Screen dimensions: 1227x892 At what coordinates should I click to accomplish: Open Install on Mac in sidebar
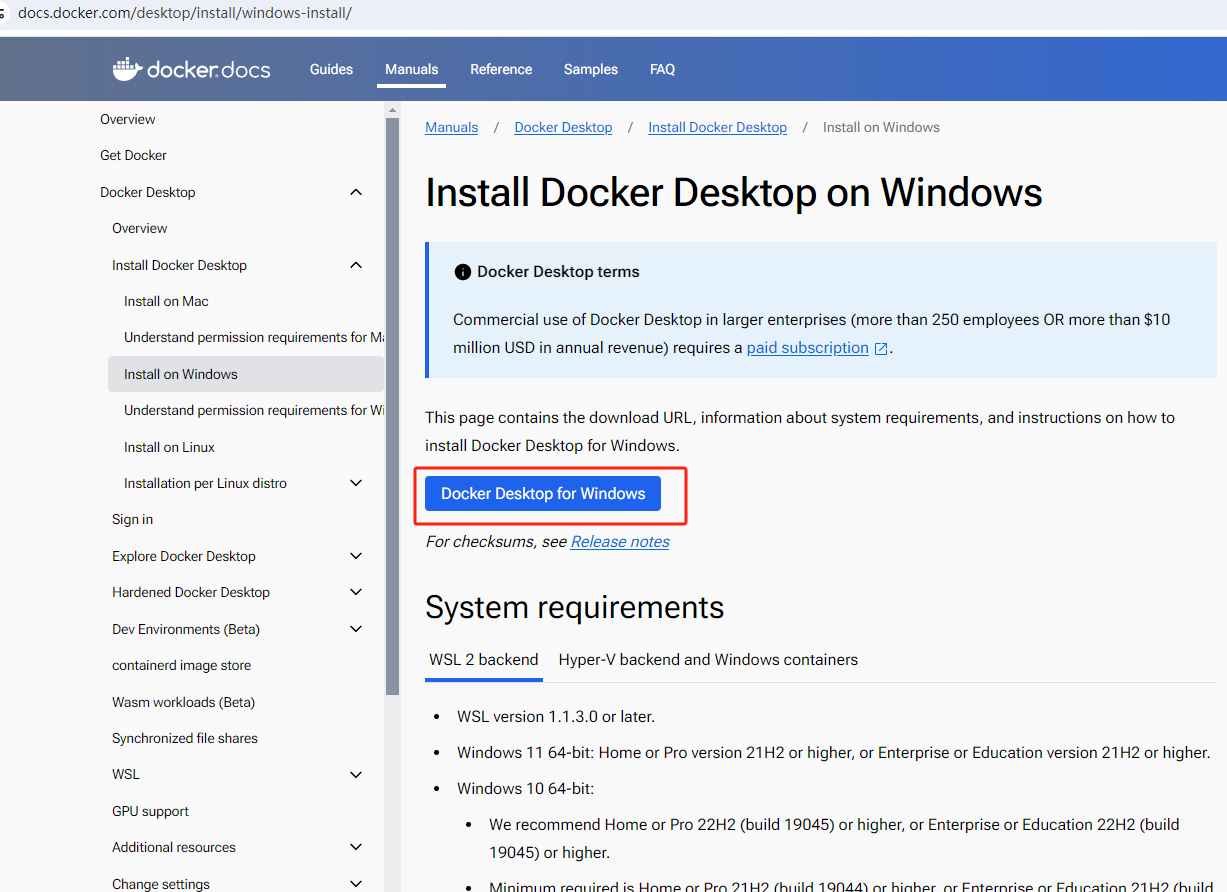166,301
